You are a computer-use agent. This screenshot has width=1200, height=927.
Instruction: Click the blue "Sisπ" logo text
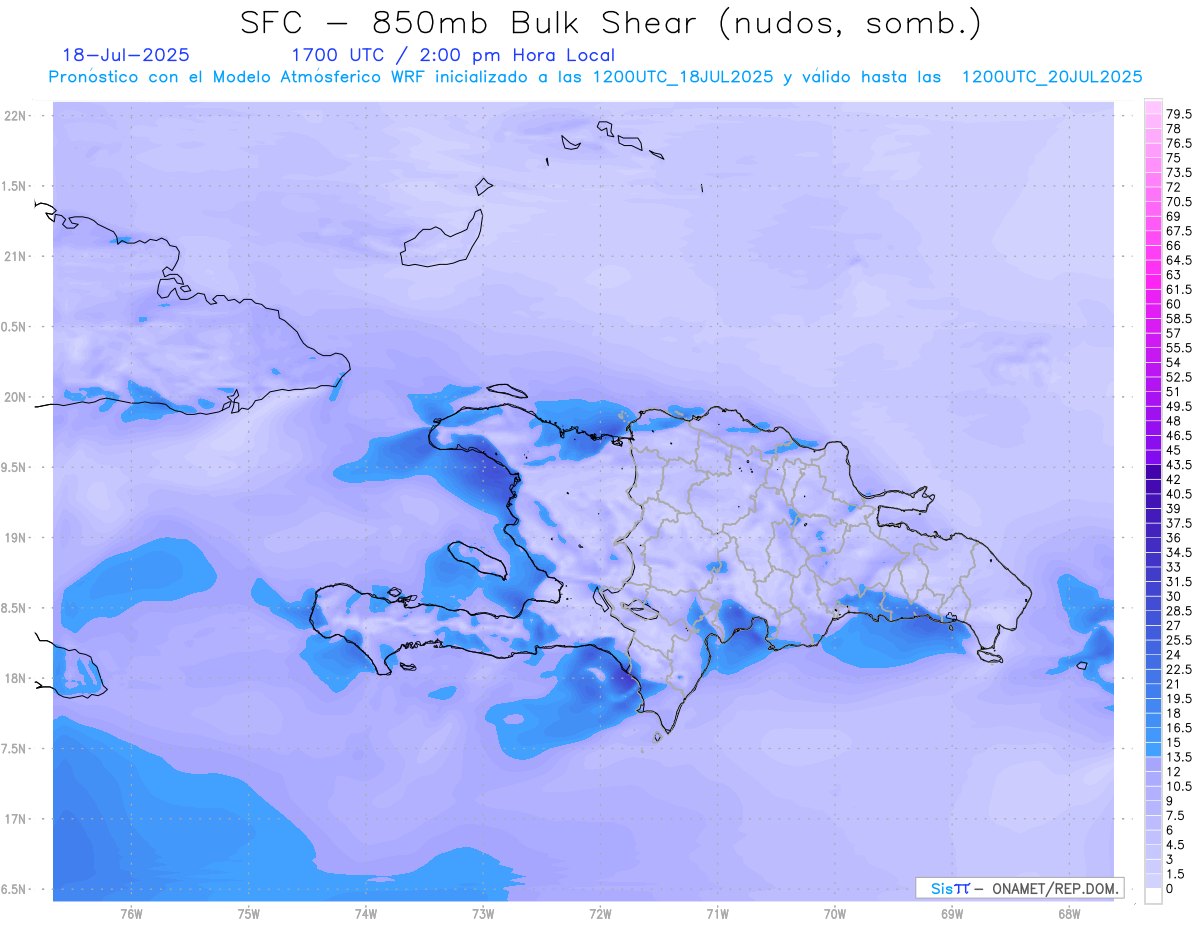tap(950, 888)
